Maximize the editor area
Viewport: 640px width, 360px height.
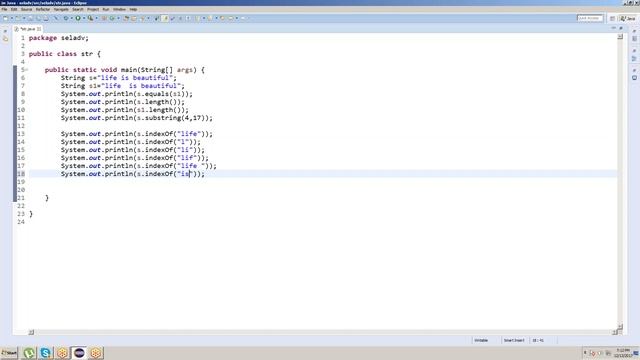coord(621,28)
